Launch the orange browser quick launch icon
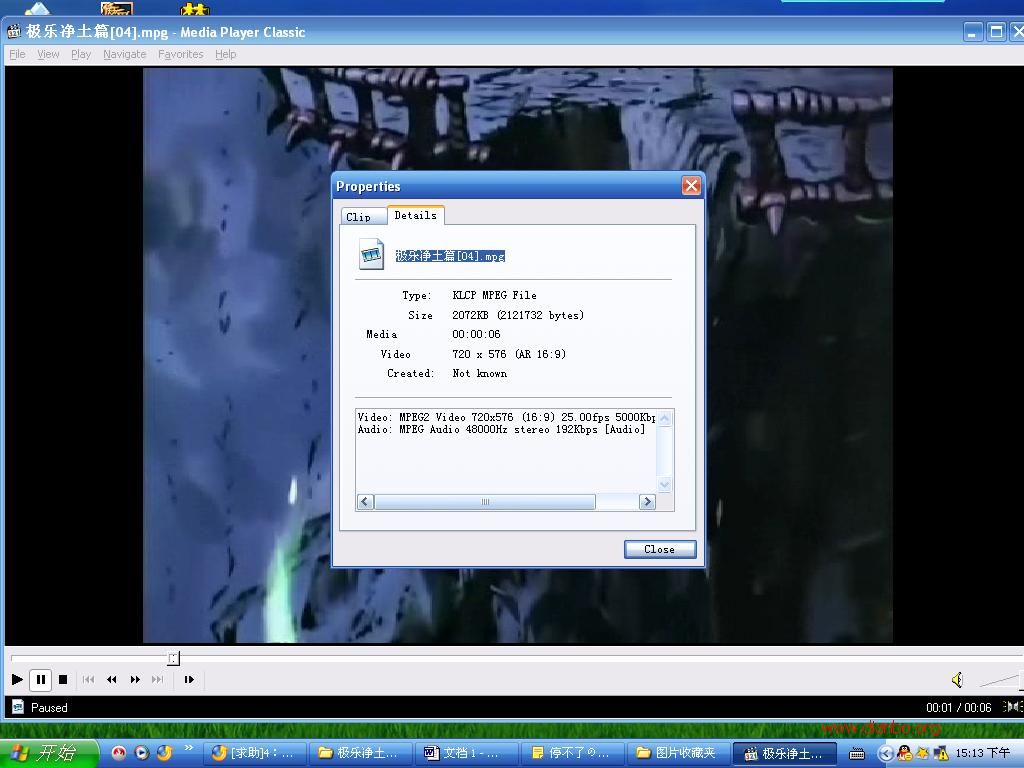 tap(165, 753)
